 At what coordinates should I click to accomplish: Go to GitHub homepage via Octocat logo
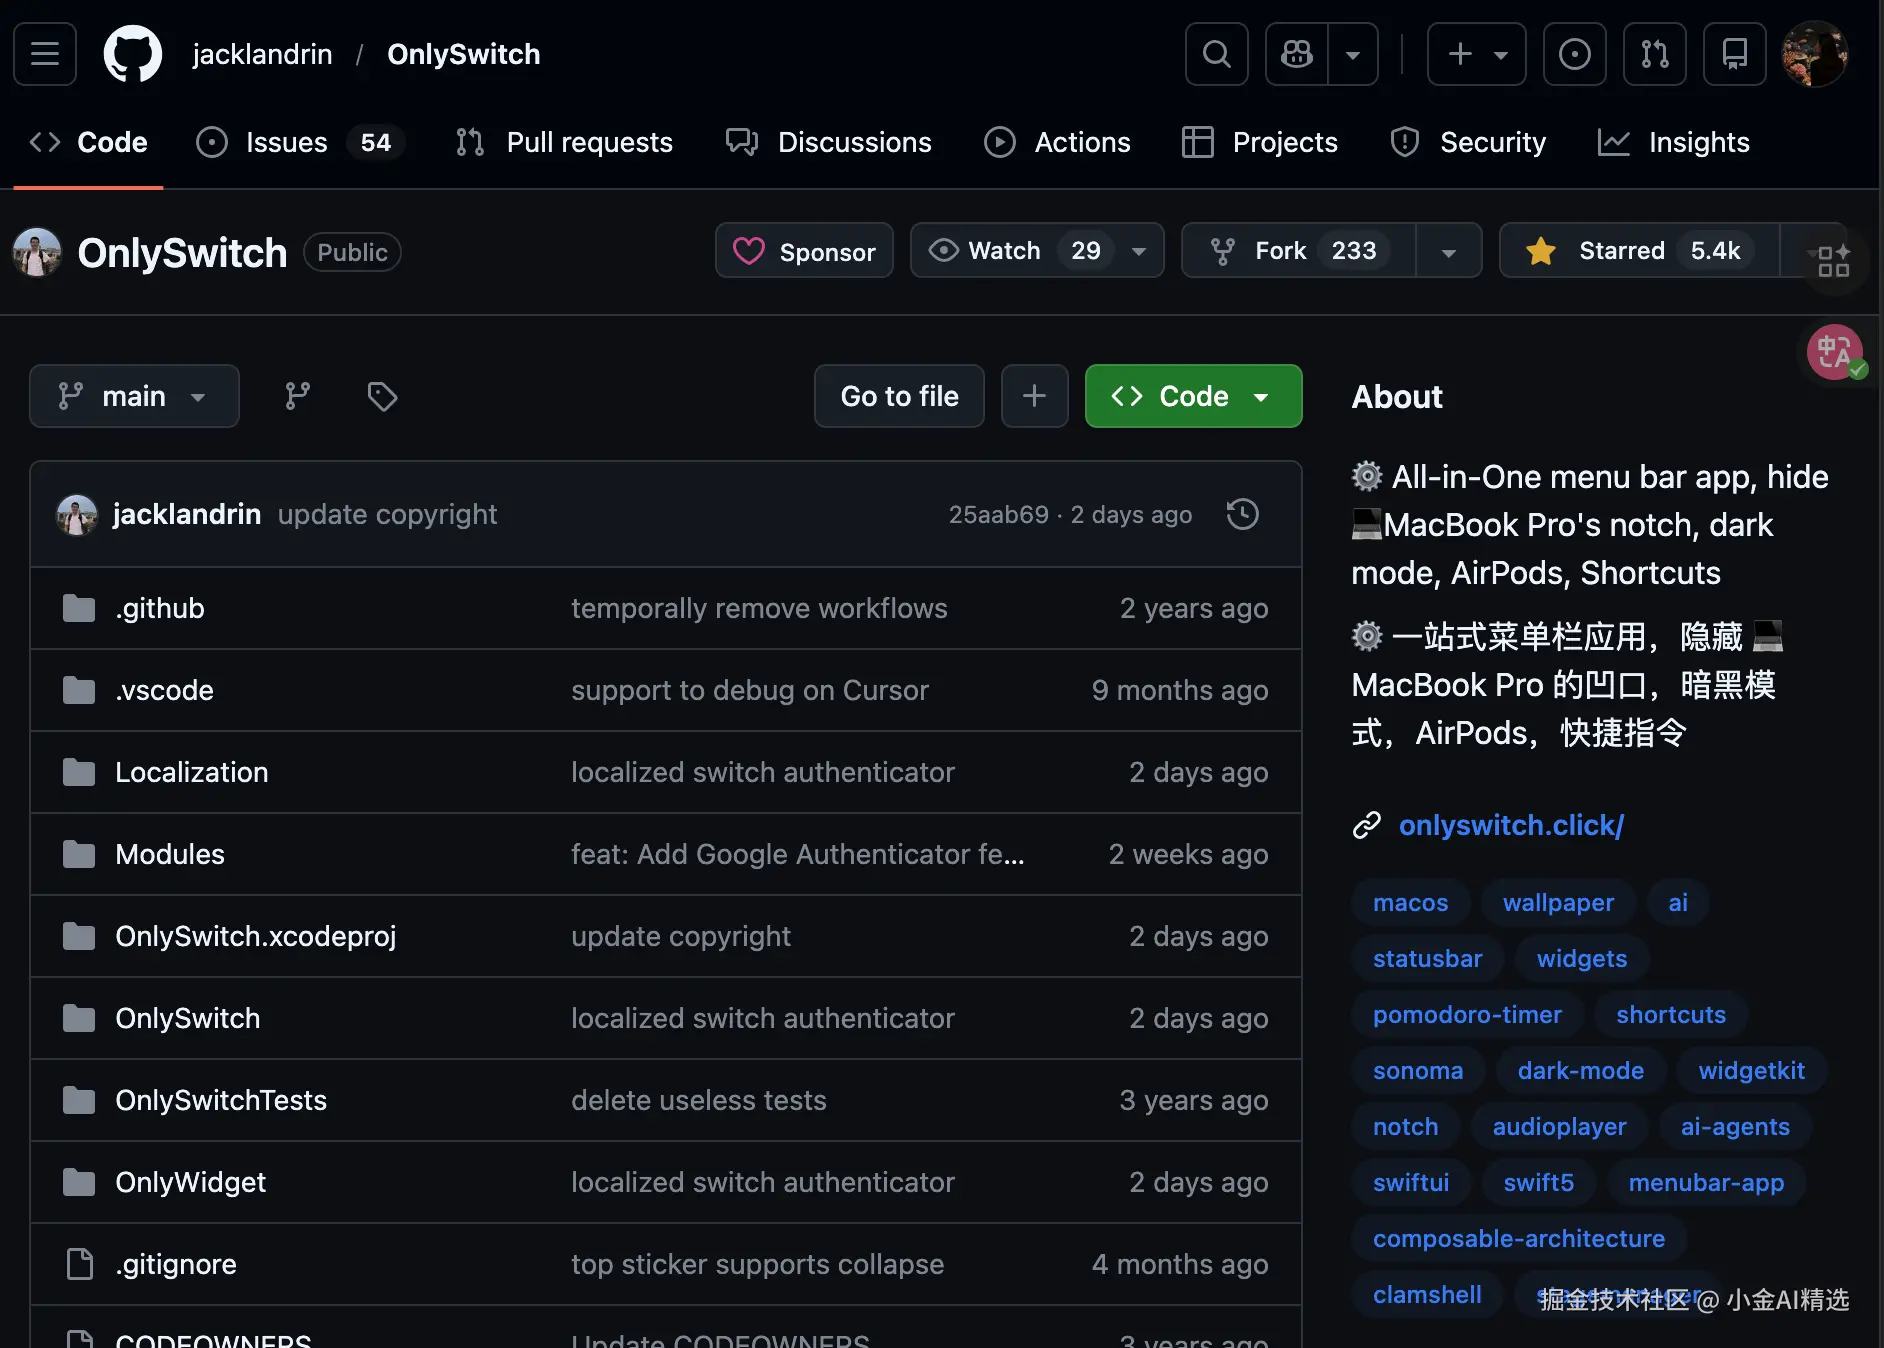[133, 54]
